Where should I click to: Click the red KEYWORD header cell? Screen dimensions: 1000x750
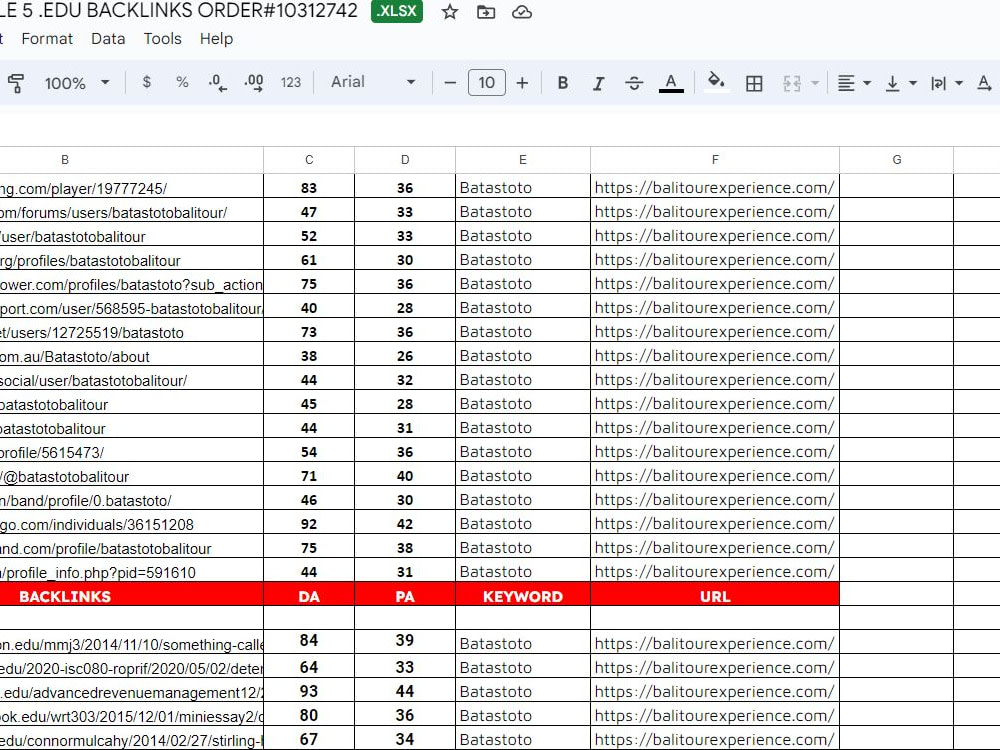[x=523, y=596]
